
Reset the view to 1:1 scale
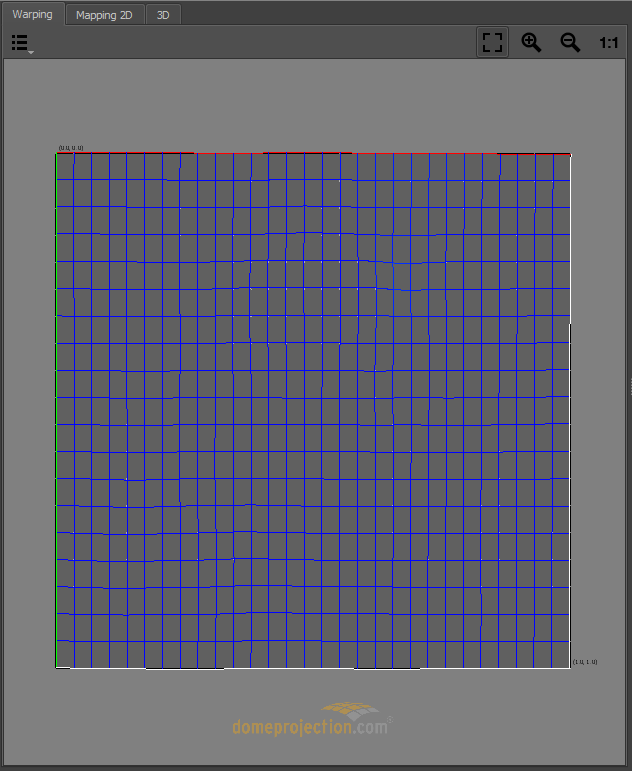(x=608, y=43)
